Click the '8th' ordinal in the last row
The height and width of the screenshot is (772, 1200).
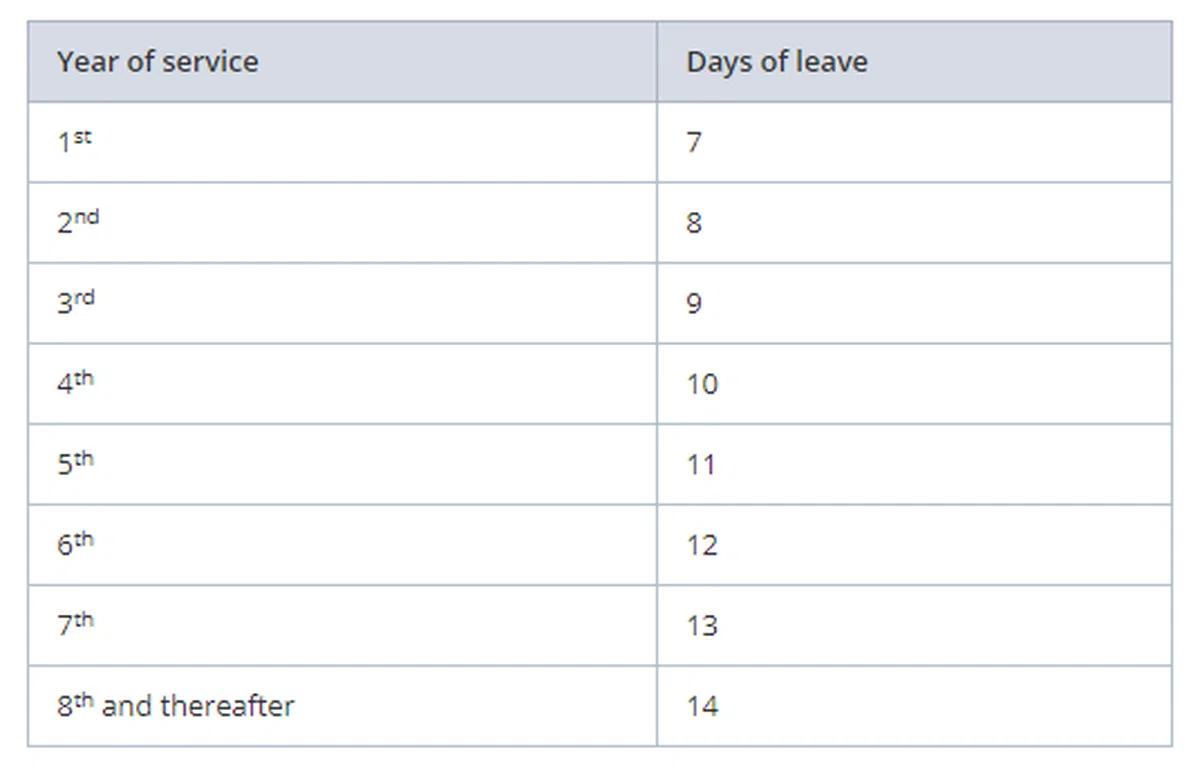[76, 705]
